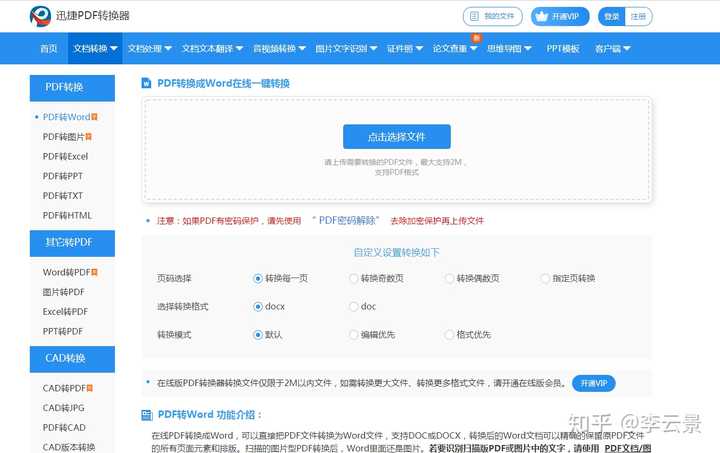Open PDF转图片 in the sidebar
Screen dimensions: 720x453
[63, 137]
